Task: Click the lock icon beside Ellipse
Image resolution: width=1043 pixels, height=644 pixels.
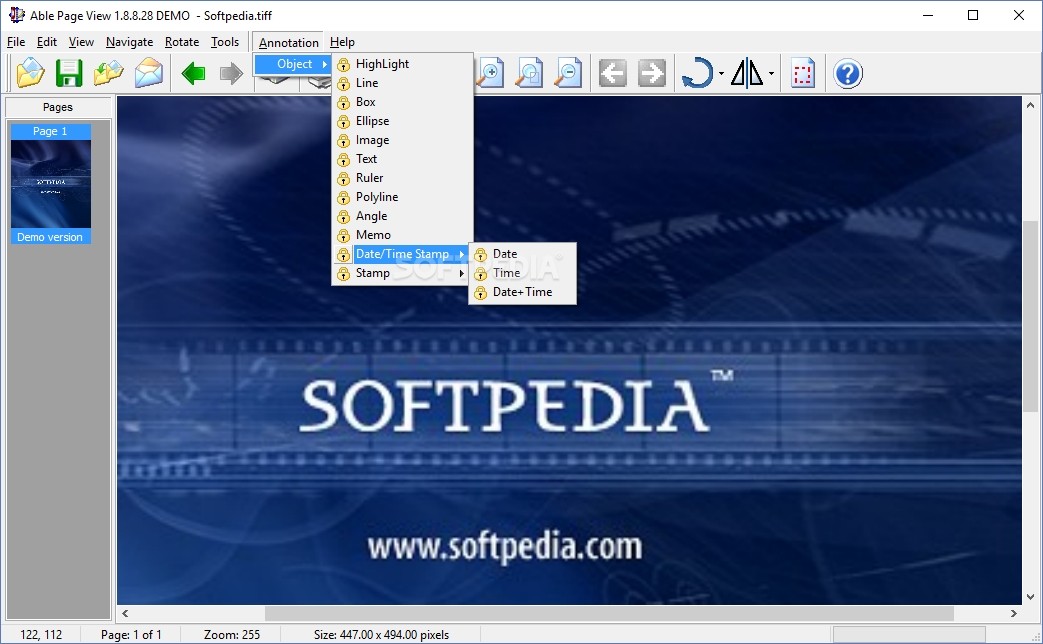Action: coord(343,122)
